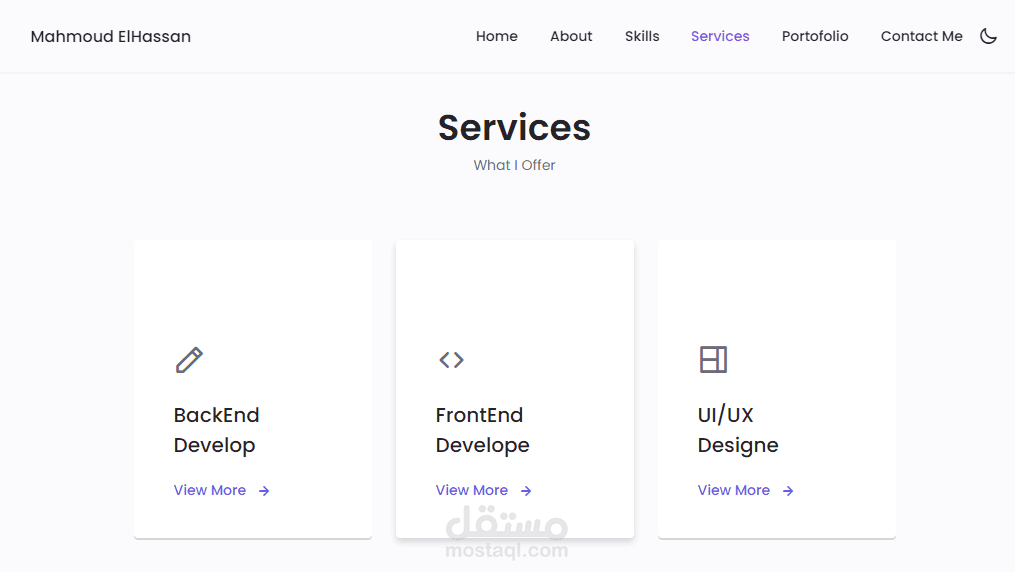Navigate to Skills in the navbar
This screenshot has height=572, width=1015.
[x=642, y=36]
